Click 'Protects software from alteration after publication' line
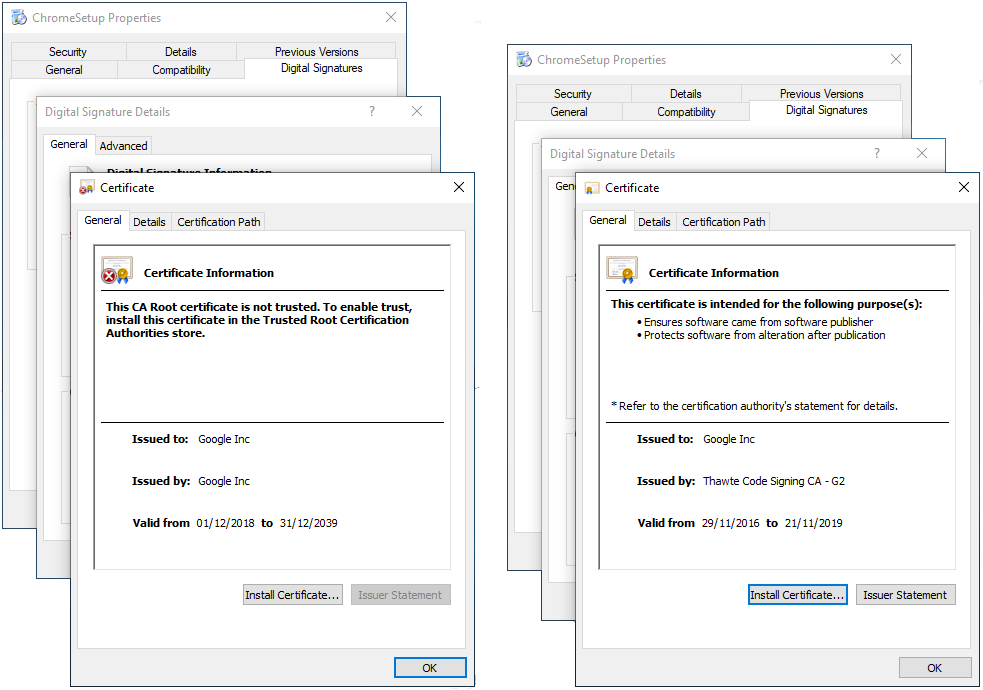The image size is (983, 690). click(x=764, y=335)
